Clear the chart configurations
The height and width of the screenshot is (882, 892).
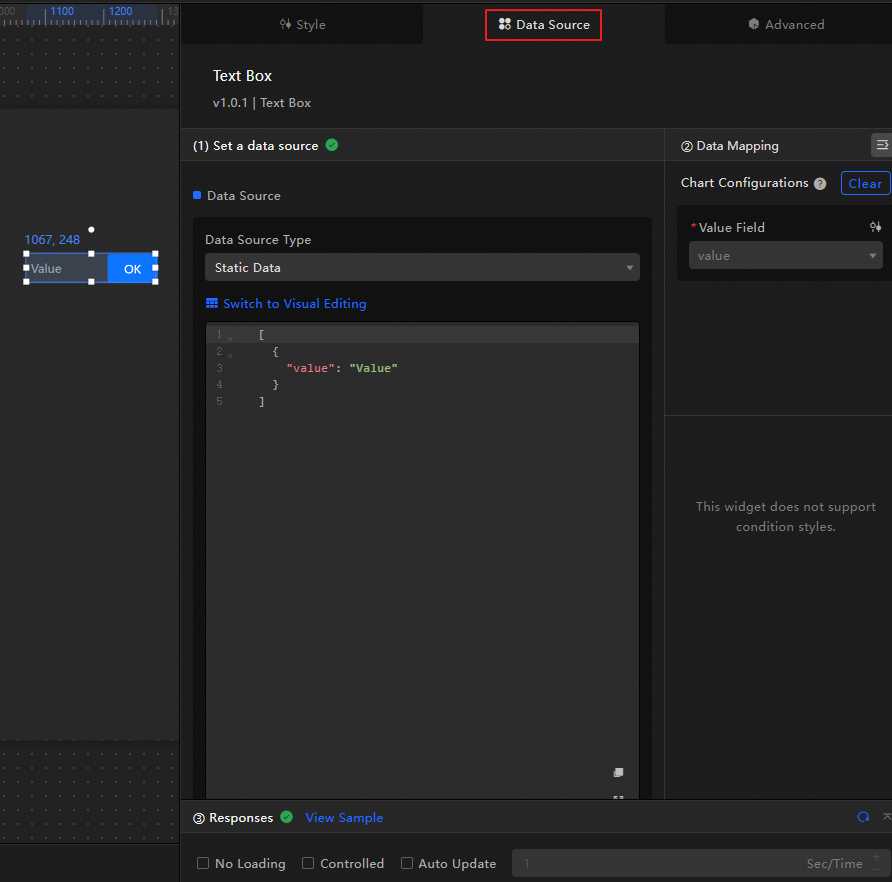(x=865, y=183)
